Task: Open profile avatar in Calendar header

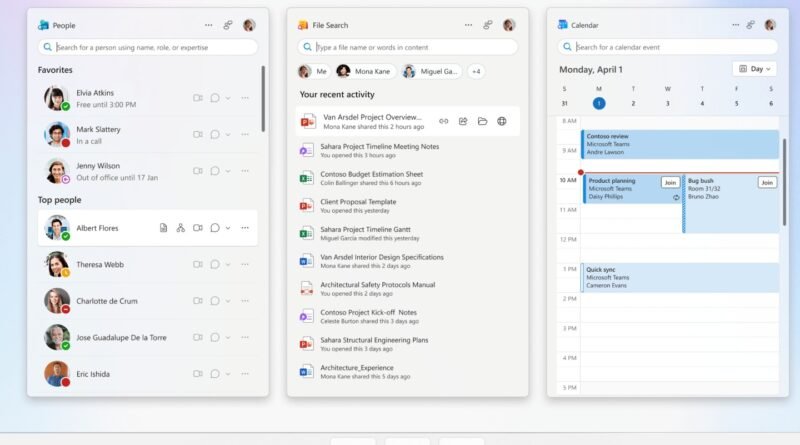Action: (x=770, y=25)
